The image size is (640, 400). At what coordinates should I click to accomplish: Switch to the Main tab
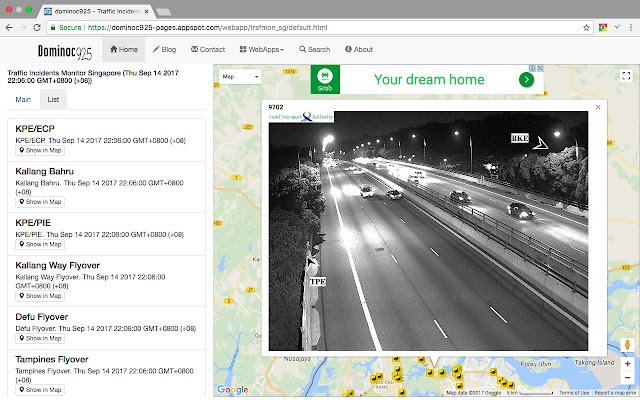pos(23,99)
